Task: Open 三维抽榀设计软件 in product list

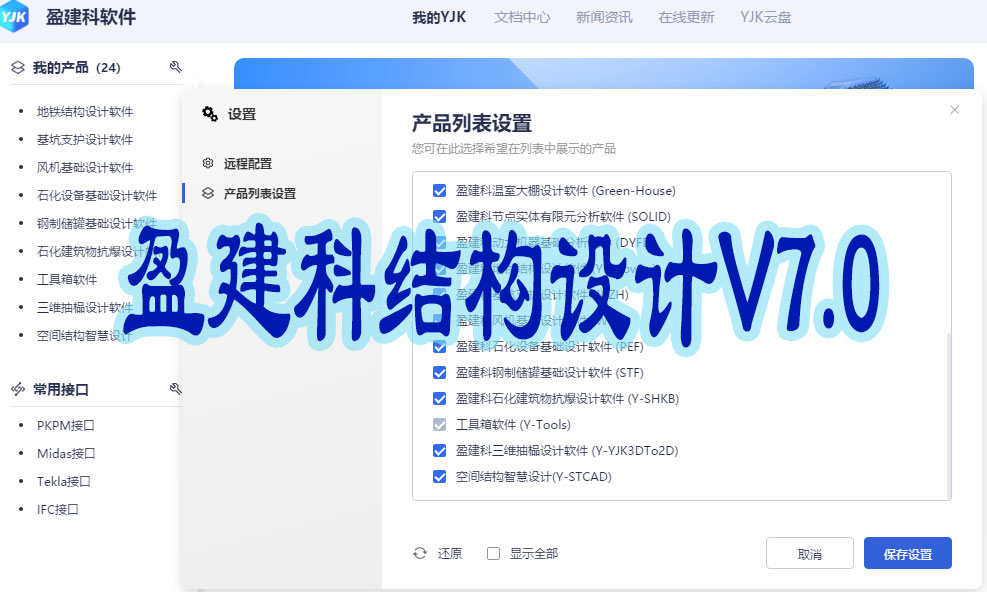Action: tap(84, 307)
